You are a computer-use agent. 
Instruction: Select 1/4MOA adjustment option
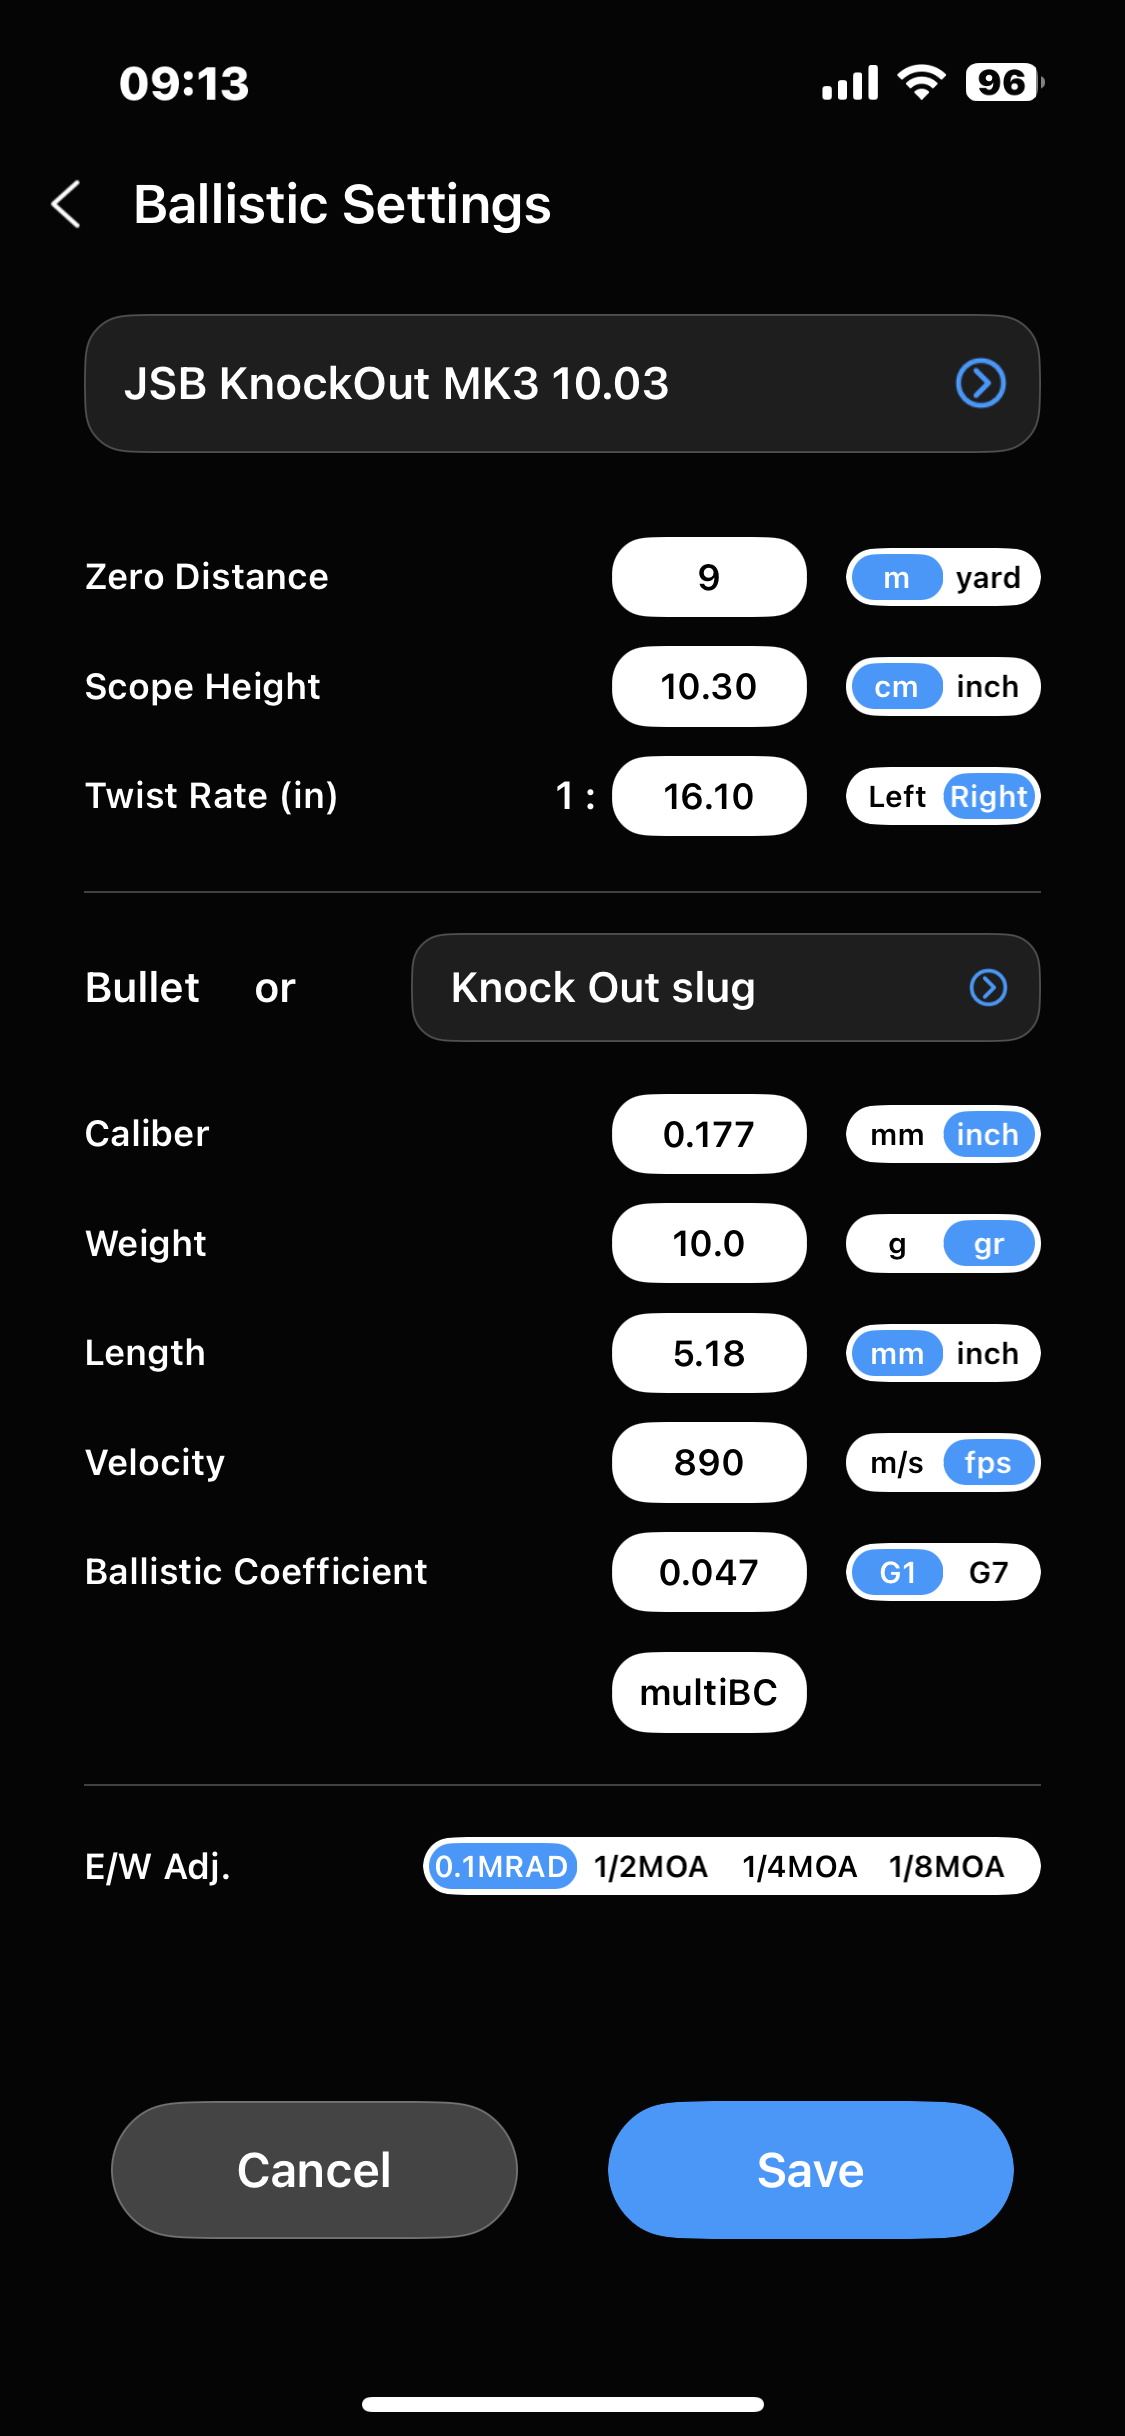tap(799, 1867)
